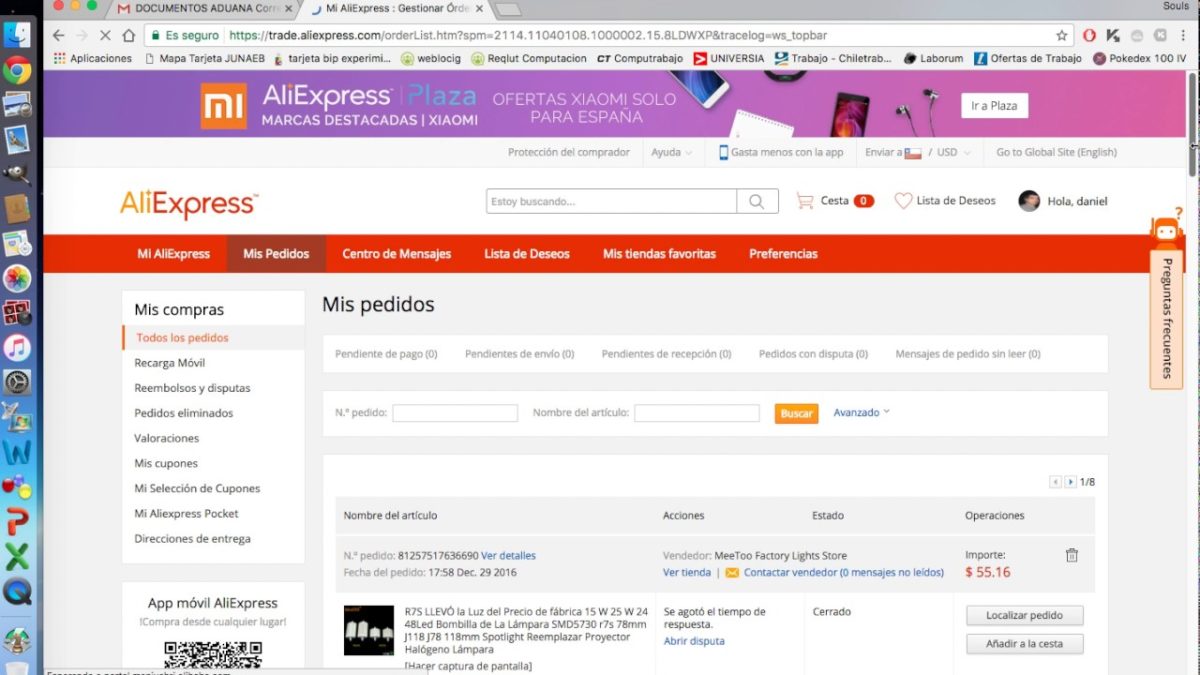Viewport: 1200px width, 675px height.
Task: Click the R7S LED bulb product thumbnail
Action: 369,630
